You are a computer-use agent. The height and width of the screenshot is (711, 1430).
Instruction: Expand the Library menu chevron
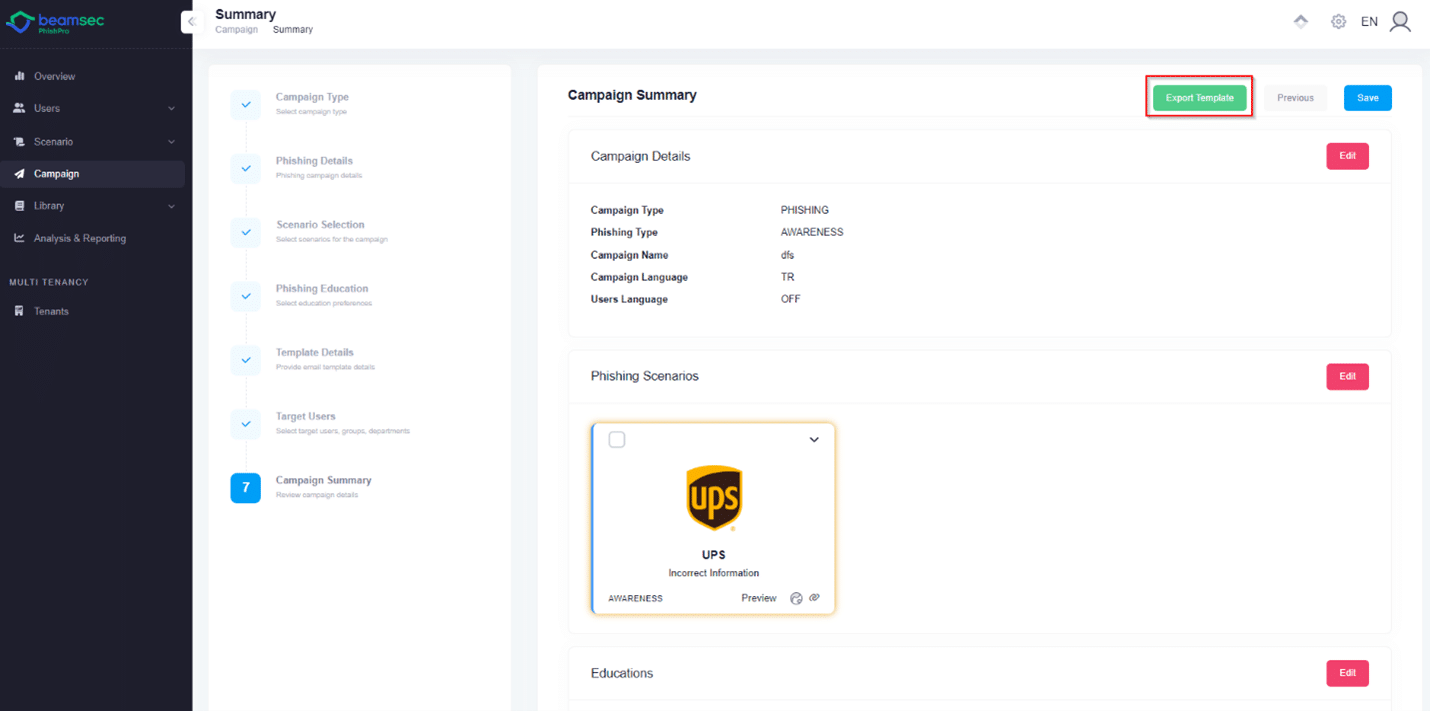coord(171,206)
